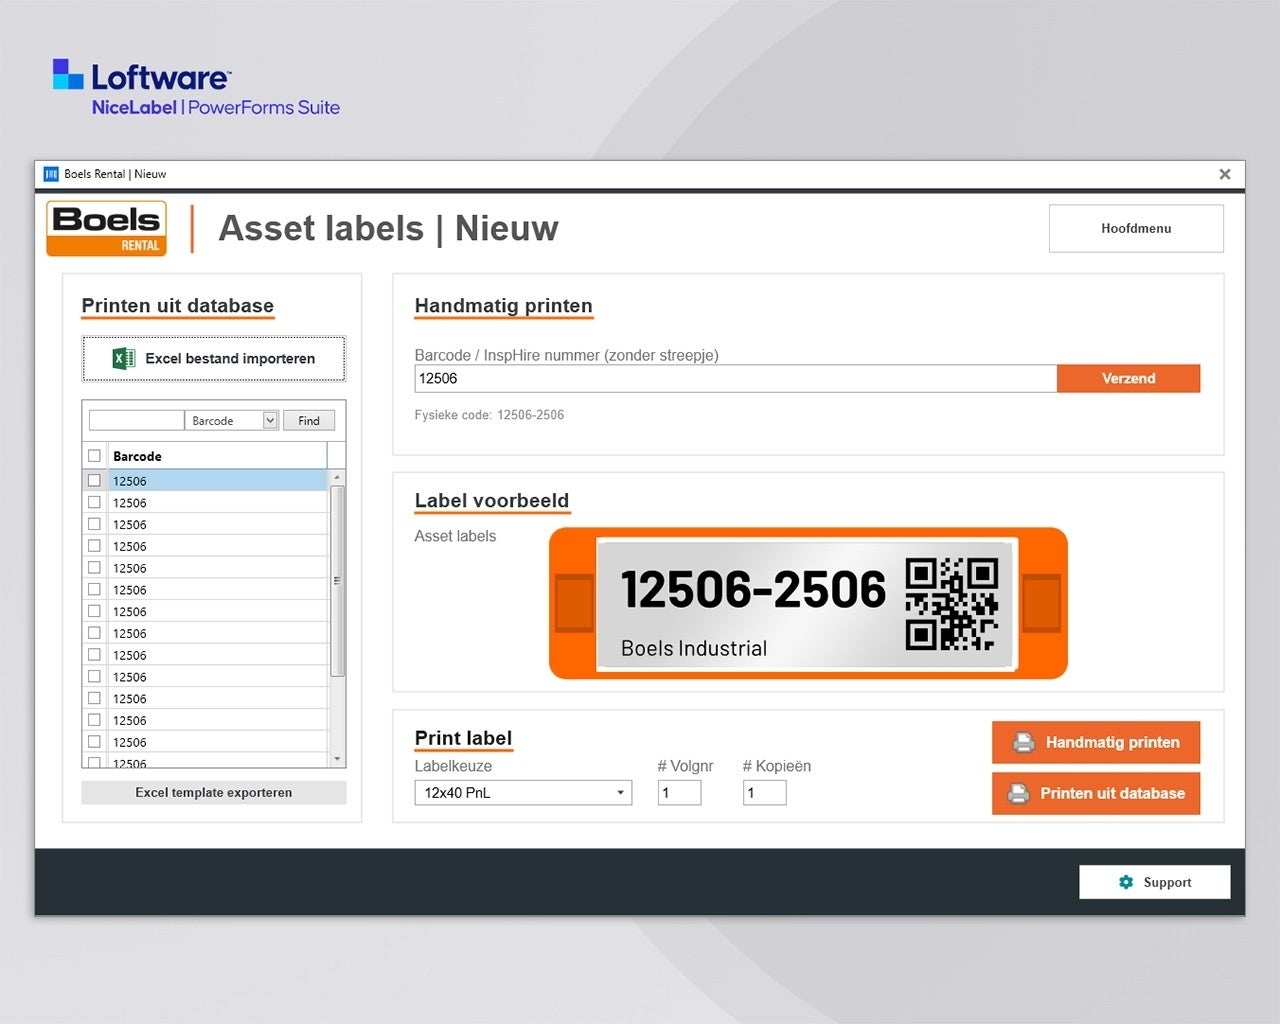Click the Excel icon on import button

click(124, 358)
